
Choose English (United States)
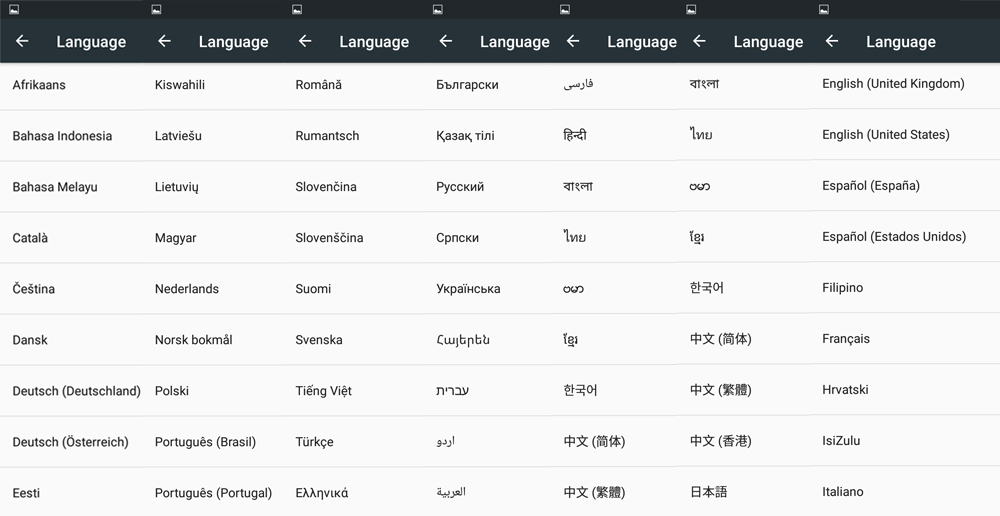tap(885, 135)
